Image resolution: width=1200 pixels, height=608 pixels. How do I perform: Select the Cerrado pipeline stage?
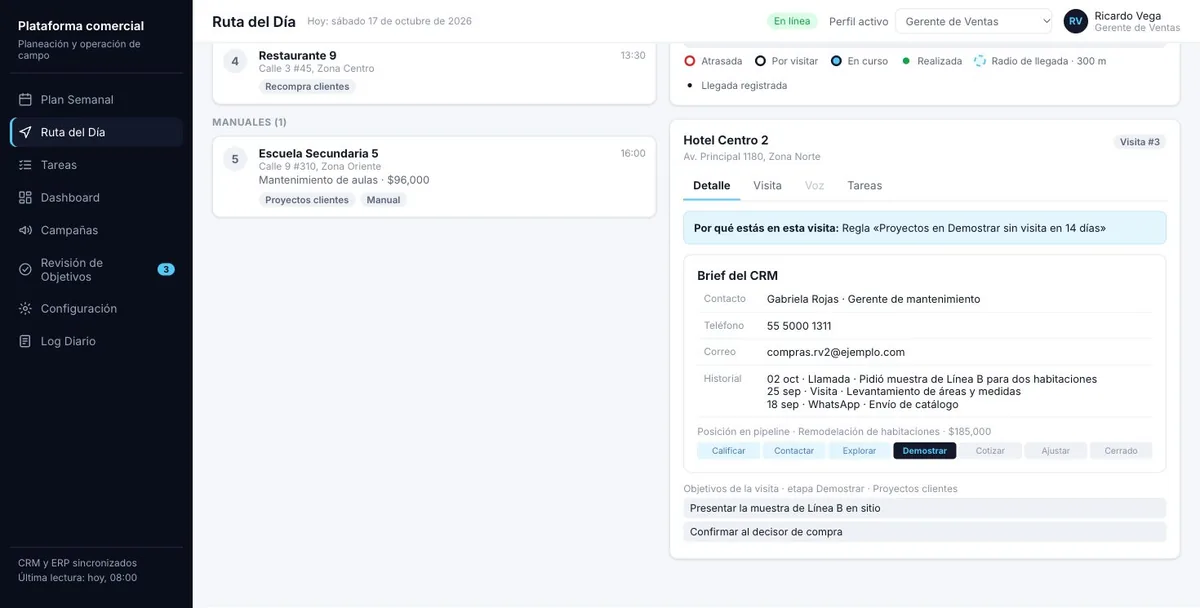pyautogui.click(x=1121, y=451)
